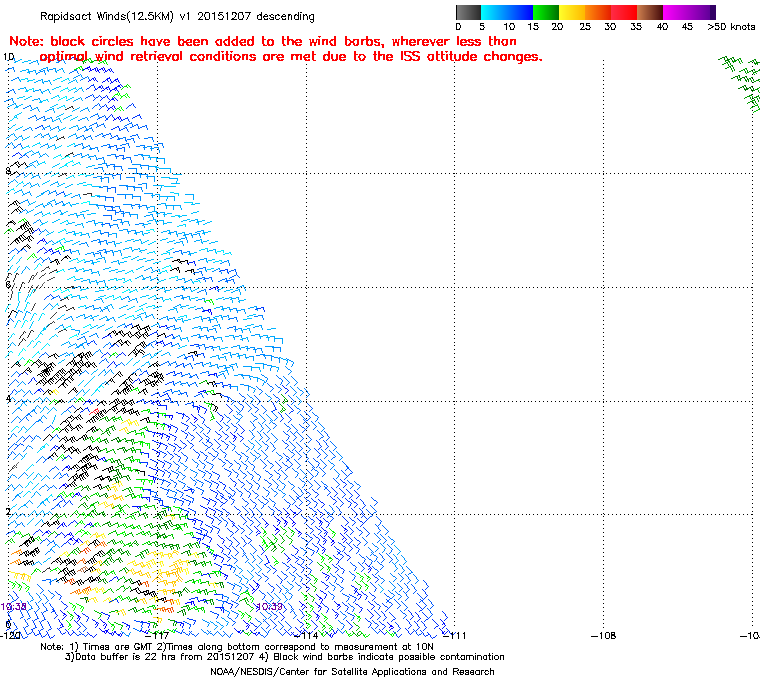Click the "5" label under the color bar
Viewport: 760px width, 688px height.
coord(482,27)
